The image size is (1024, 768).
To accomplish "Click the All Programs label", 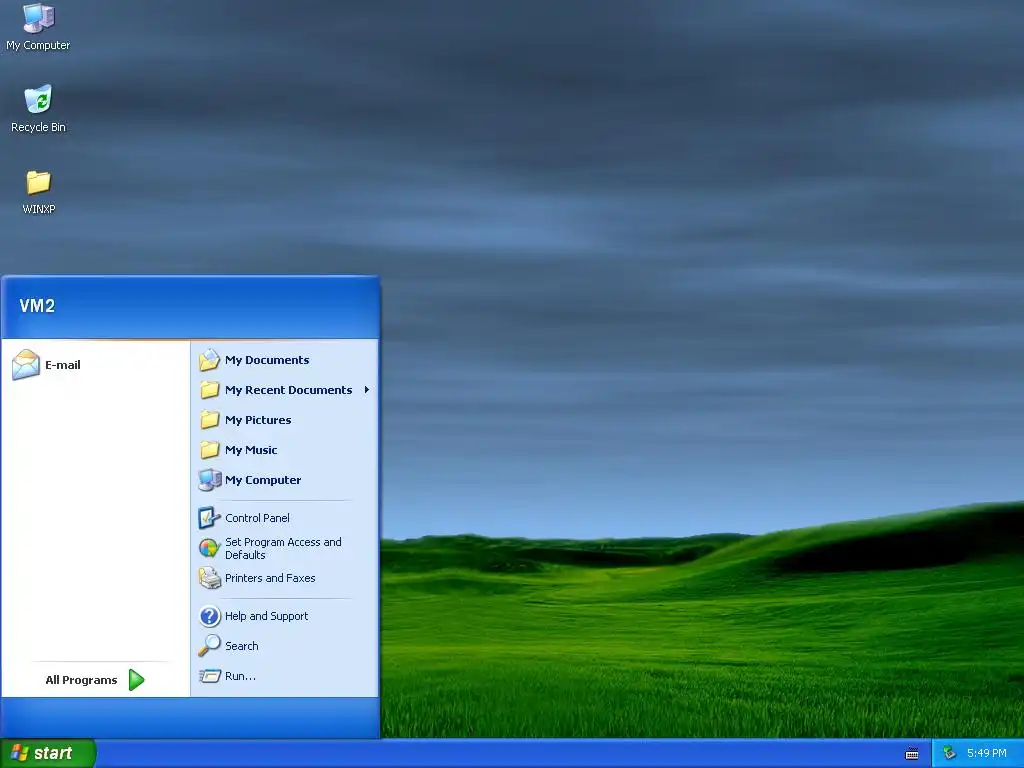I will (81, 680).
